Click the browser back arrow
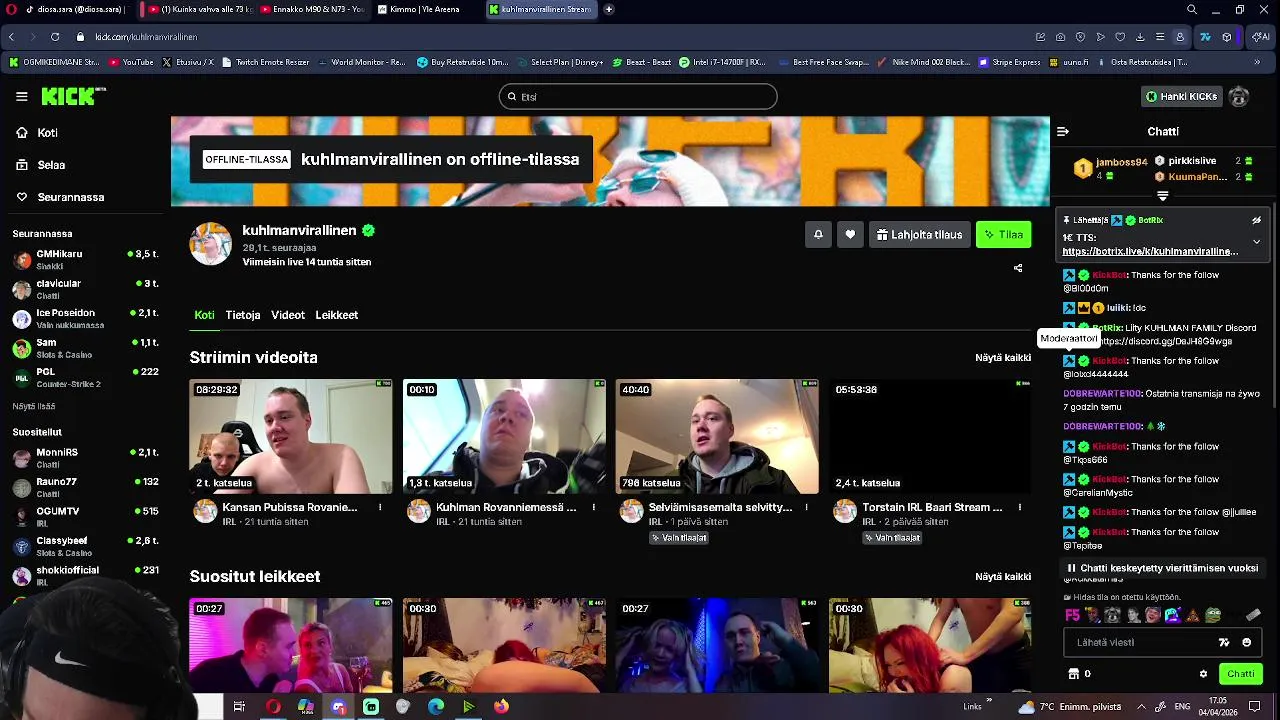1280x720 pixels. point(11,37)
